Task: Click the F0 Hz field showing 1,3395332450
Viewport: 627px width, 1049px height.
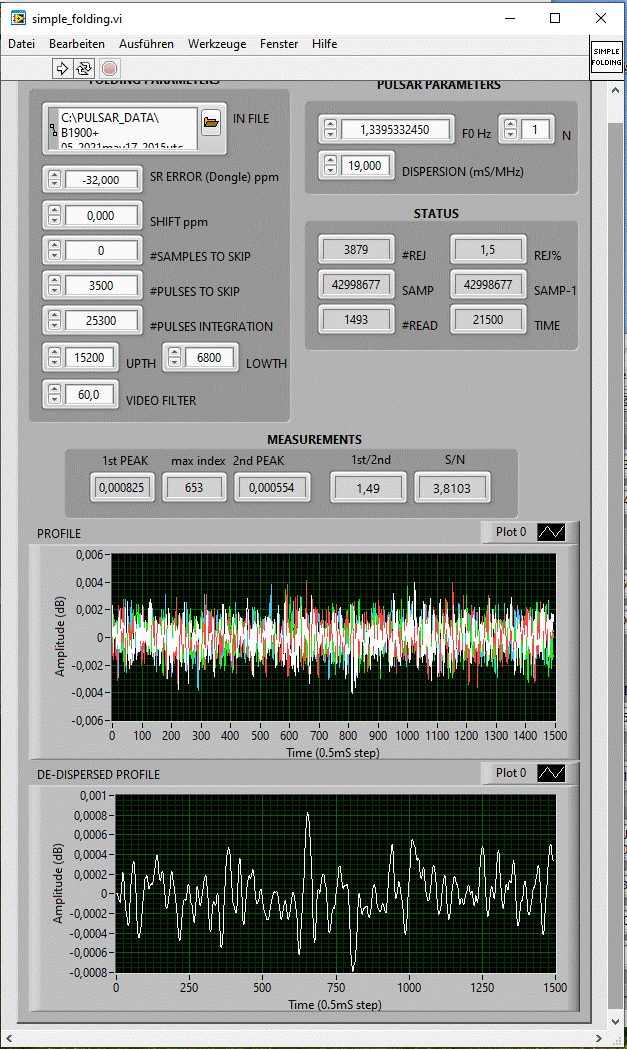Action: click(395, 129)
